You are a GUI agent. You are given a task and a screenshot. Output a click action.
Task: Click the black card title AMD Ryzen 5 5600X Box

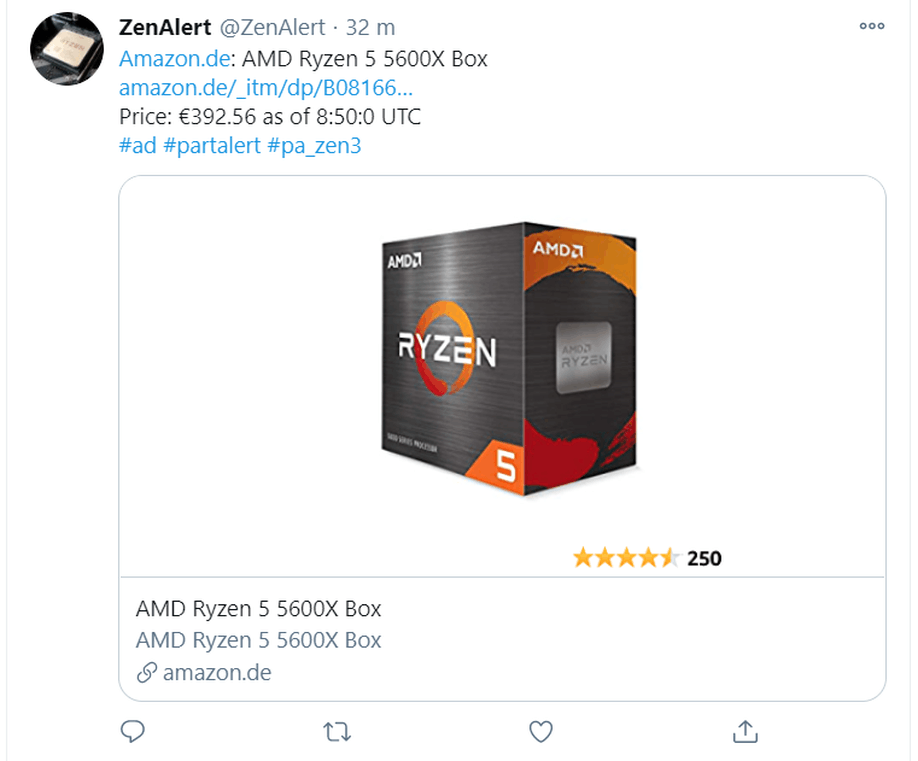258,609
